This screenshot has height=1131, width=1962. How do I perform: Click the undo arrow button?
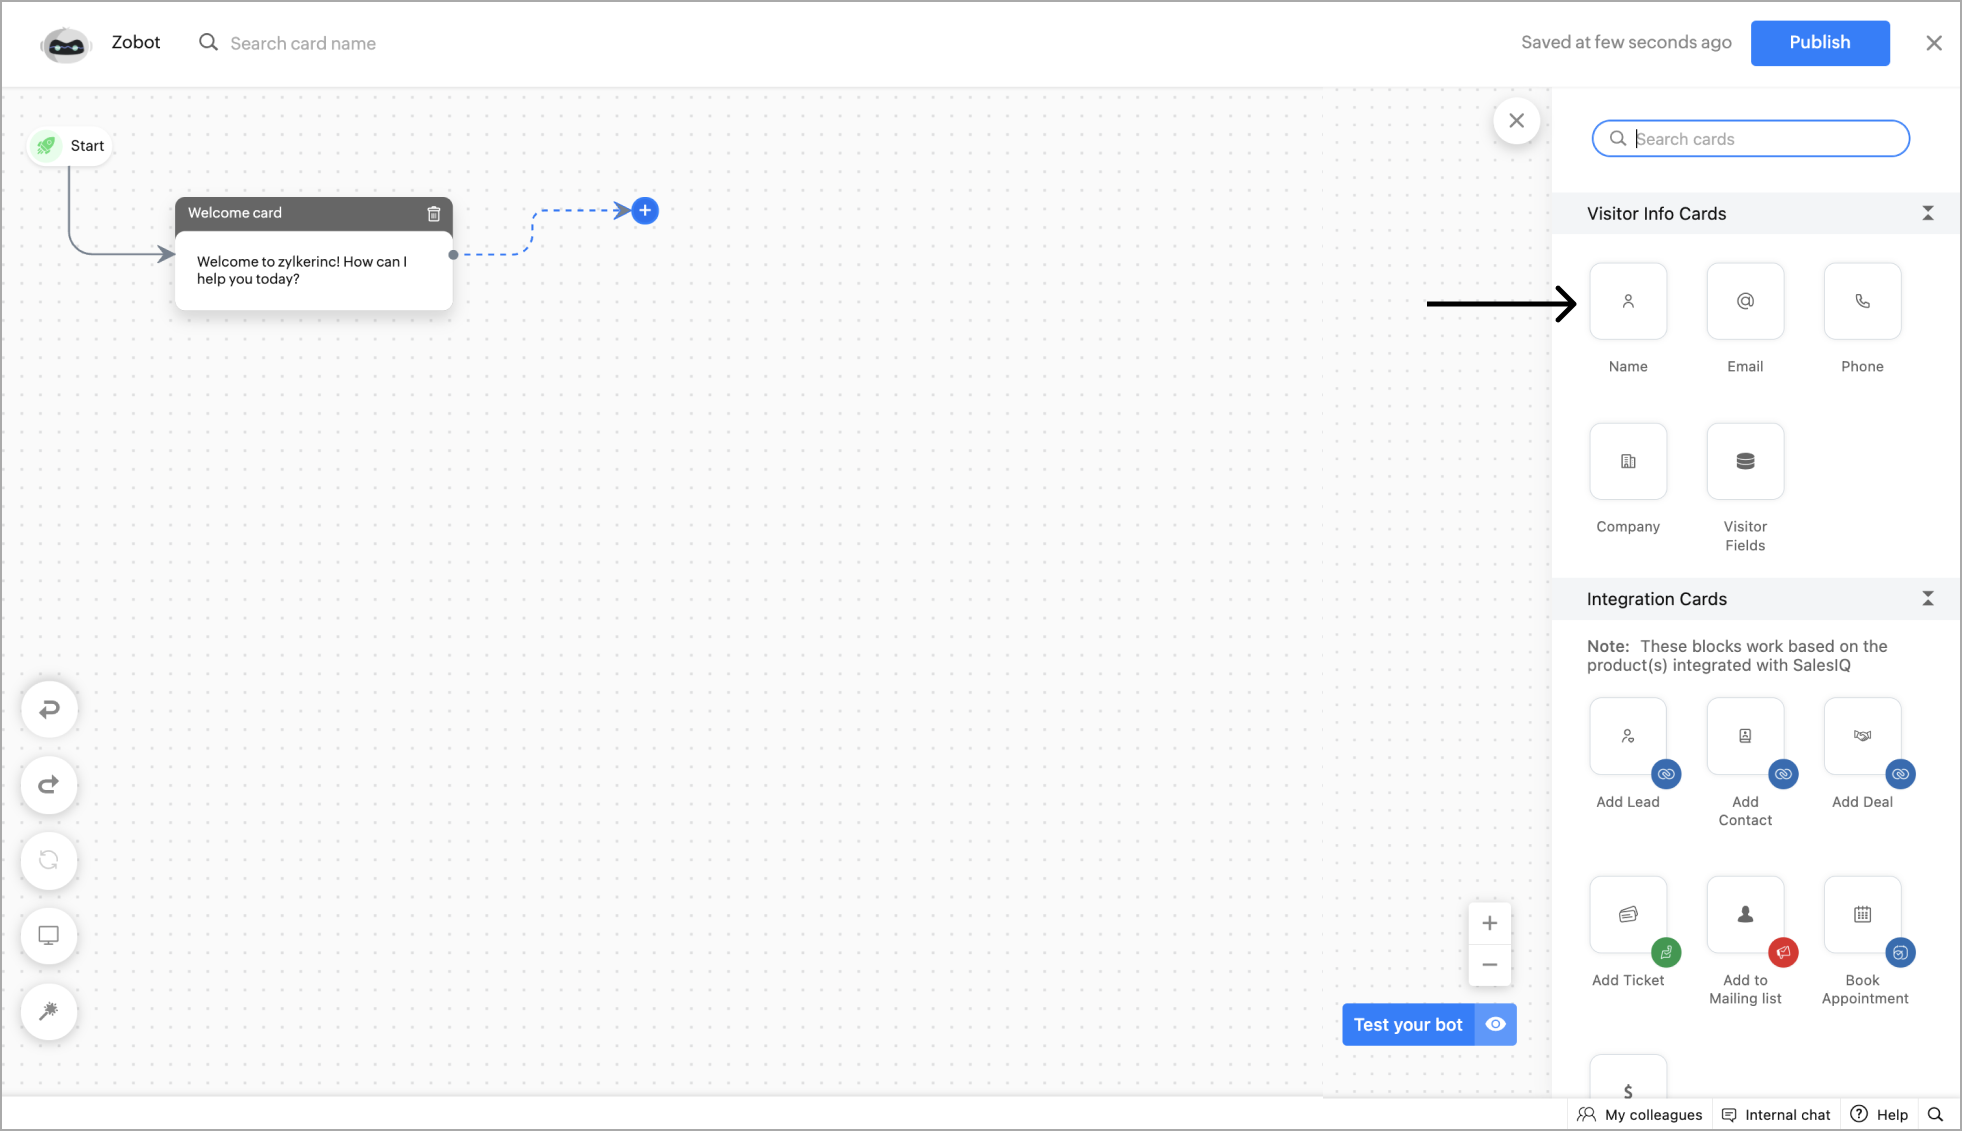coord(49,710)
